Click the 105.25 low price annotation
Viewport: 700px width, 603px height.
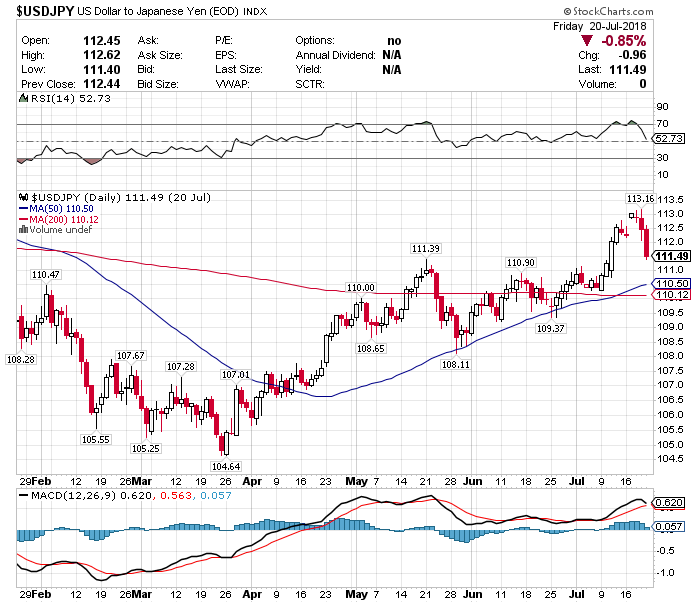[x=146, y=449]
